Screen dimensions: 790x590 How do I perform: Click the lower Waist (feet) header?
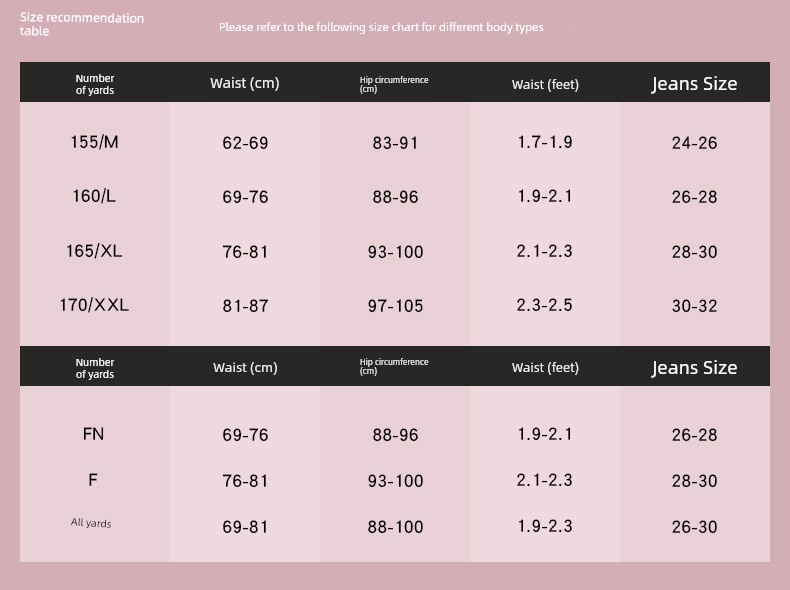[x=545, y=368]
